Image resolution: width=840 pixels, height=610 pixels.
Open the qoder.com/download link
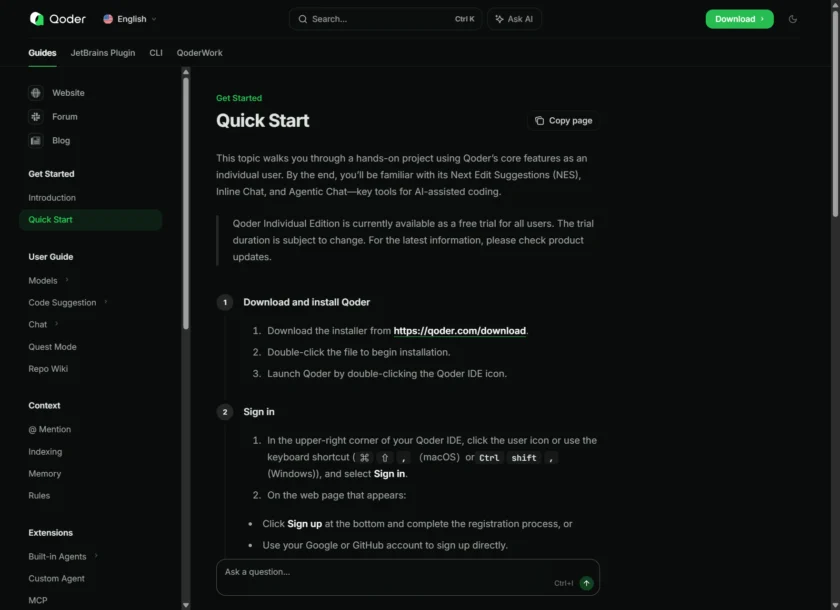[459, 331]
